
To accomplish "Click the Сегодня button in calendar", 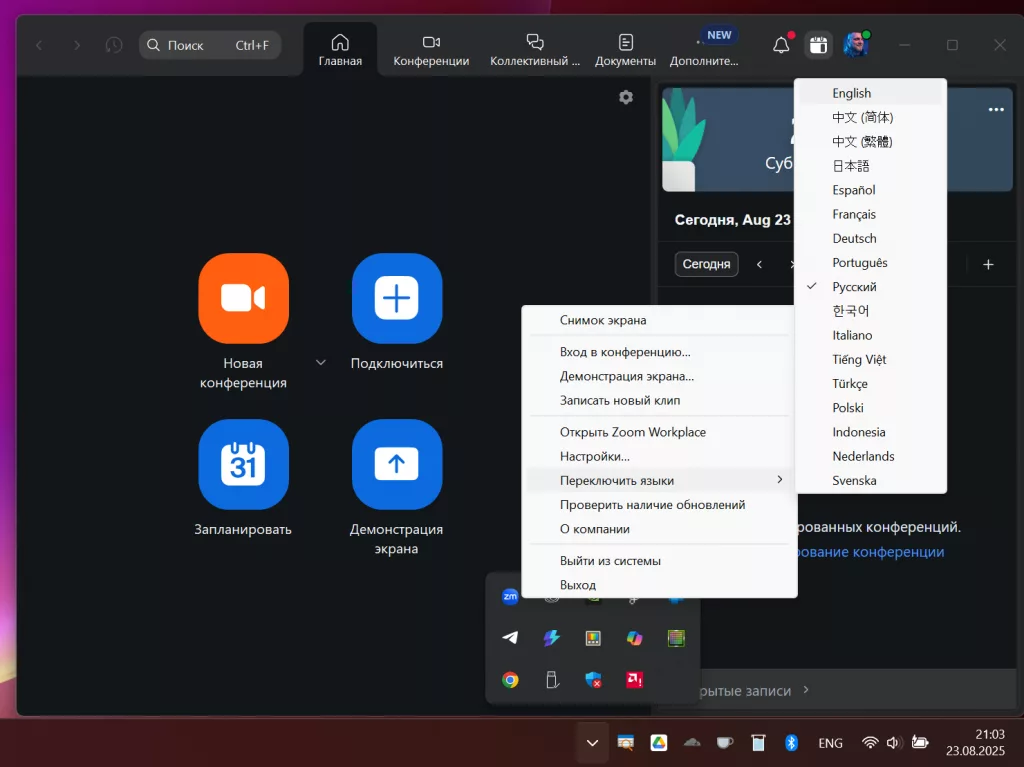I will [x=706, y=264].
